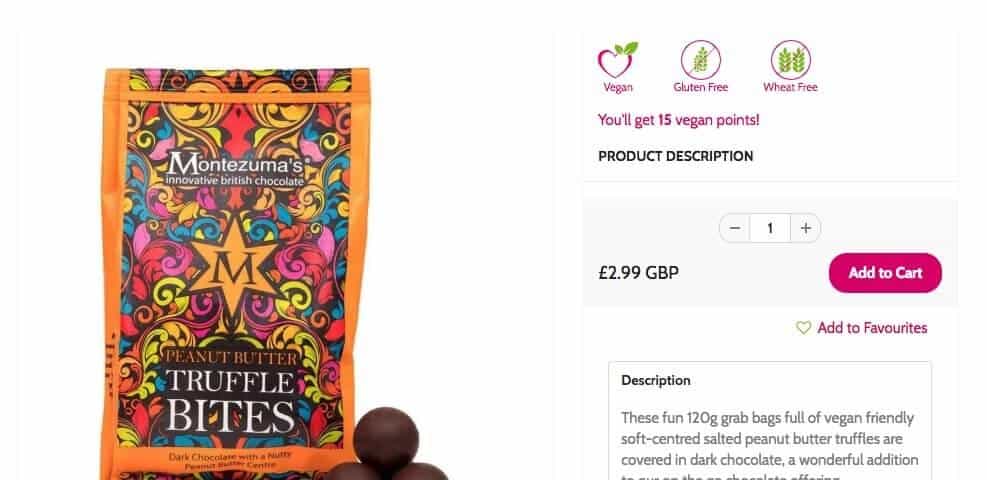Click the Montezuma's logo on the bag
Screen dimensions: 987x480
[x=235, y=170]
